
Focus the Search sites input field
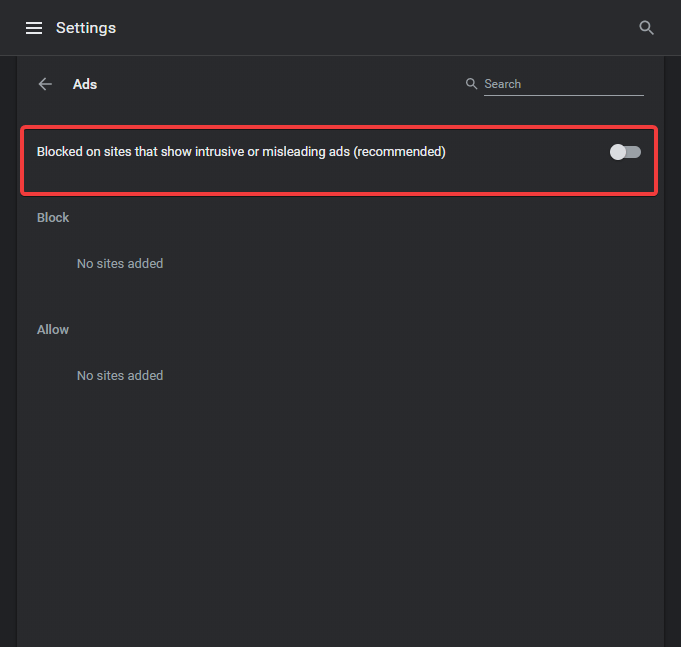(x=564, y=84)
